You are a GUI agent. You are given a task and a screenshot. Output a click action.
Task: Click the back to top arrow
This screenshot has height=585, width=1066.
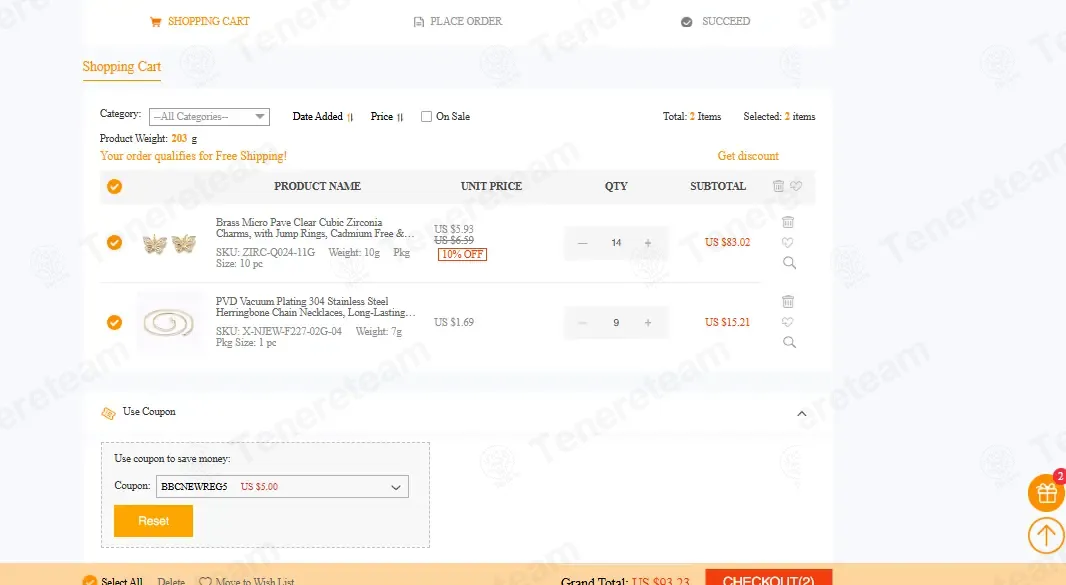coord(1046,535)
